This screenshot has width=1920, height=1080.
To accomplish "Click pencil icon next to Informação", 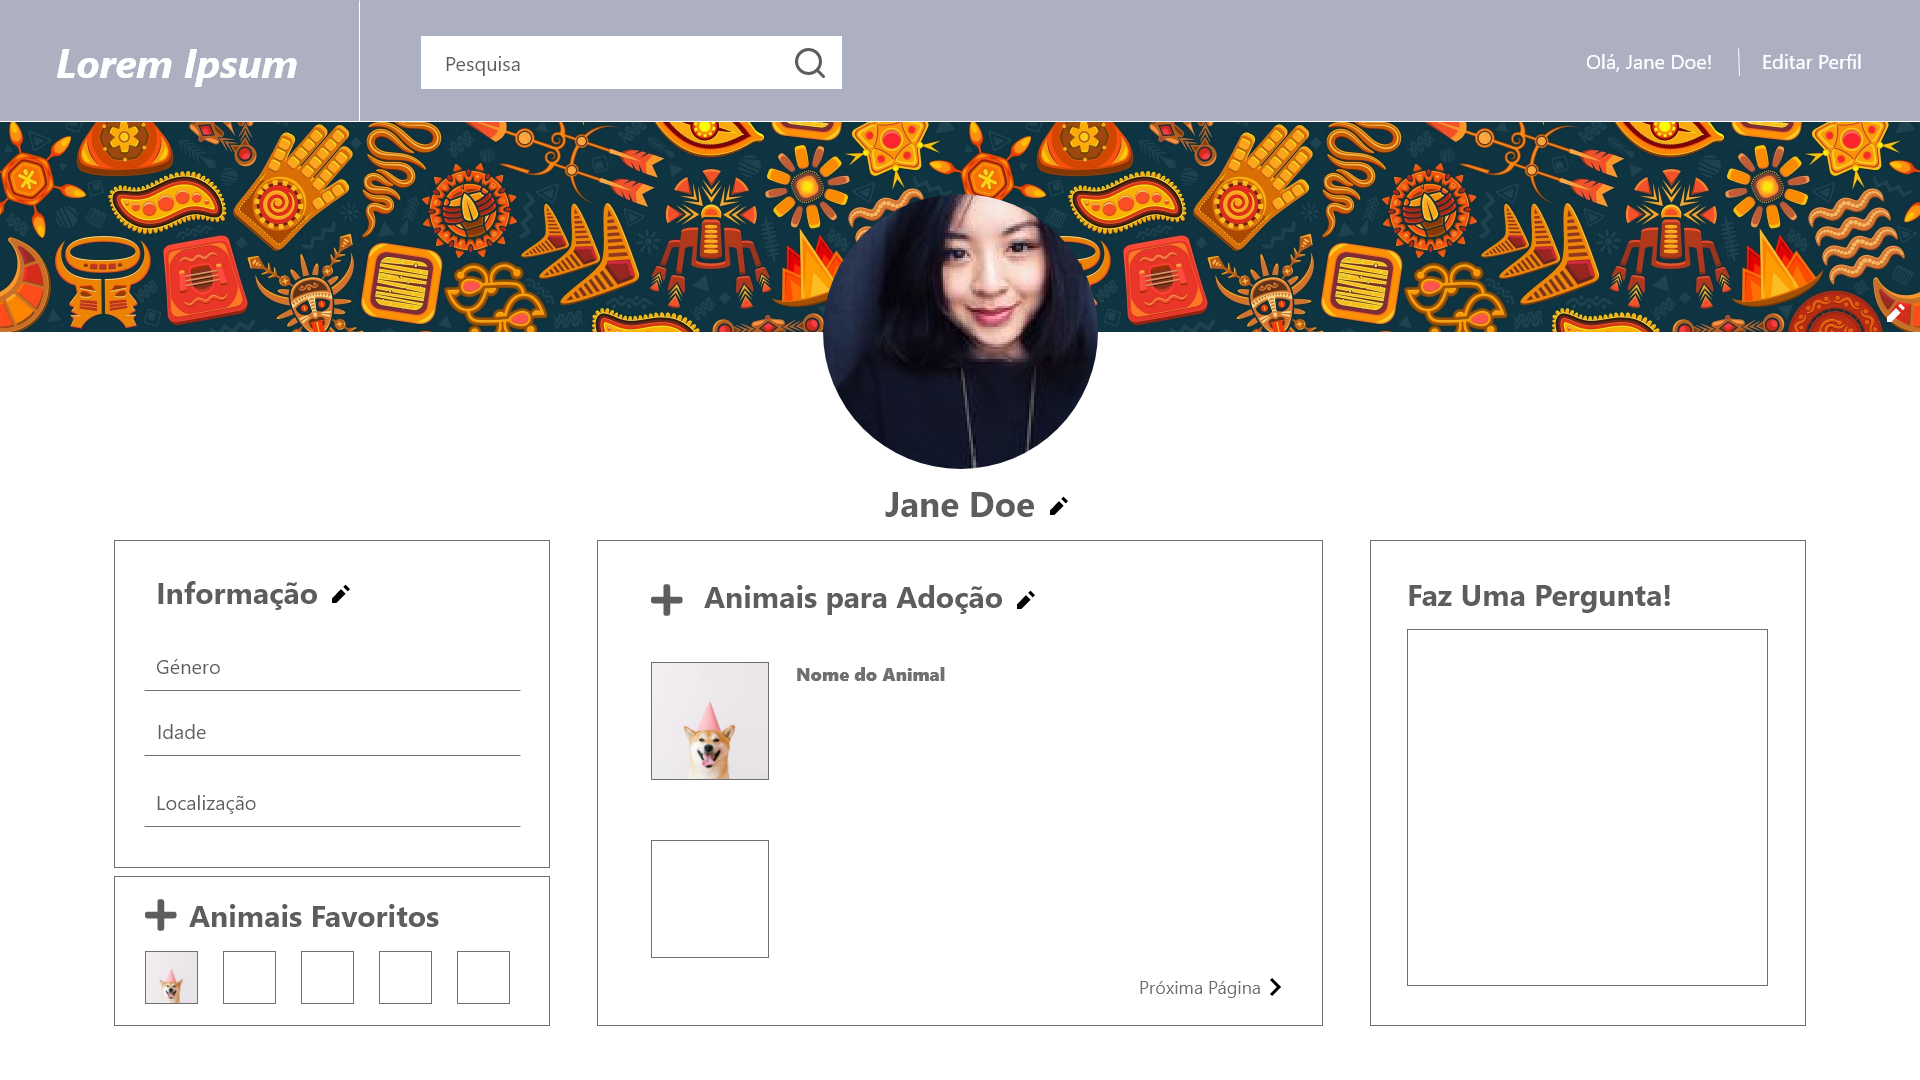I will coord(341,594).
